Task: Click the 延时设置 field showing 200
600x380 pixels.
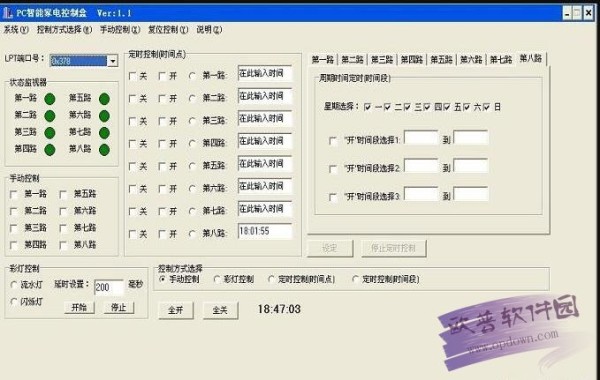Action: [x=109, y=287]
